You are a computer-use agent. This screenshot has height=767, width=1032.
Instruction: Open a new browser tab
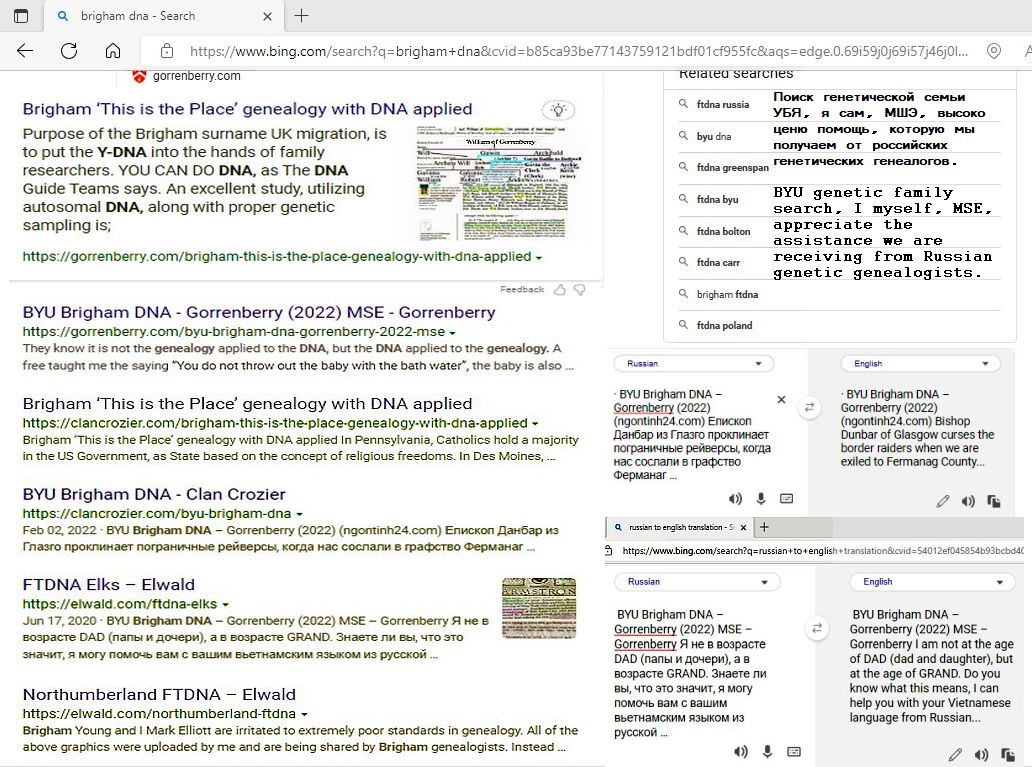click(301, 16)
